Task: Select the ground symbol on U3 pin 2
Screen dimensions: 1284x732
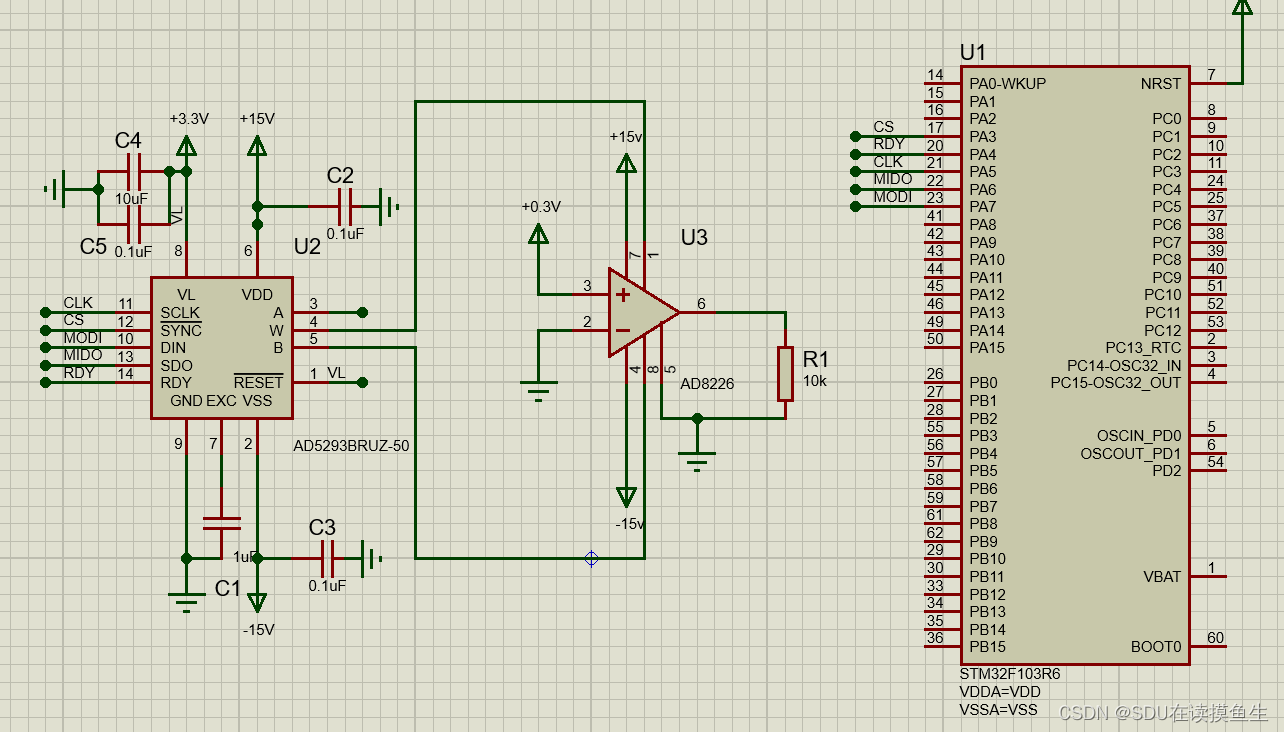Action: tap(539, 390)
